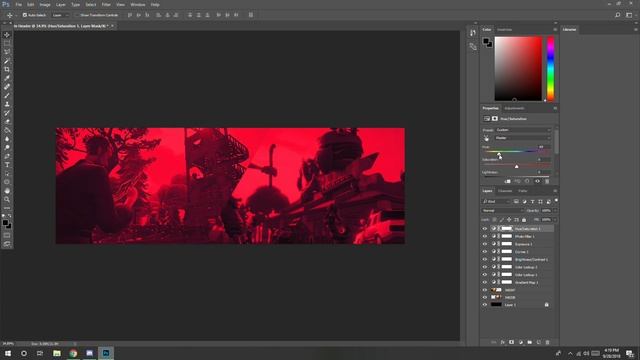
Task: Switch to the Paths tab
Action: (522, 191)
